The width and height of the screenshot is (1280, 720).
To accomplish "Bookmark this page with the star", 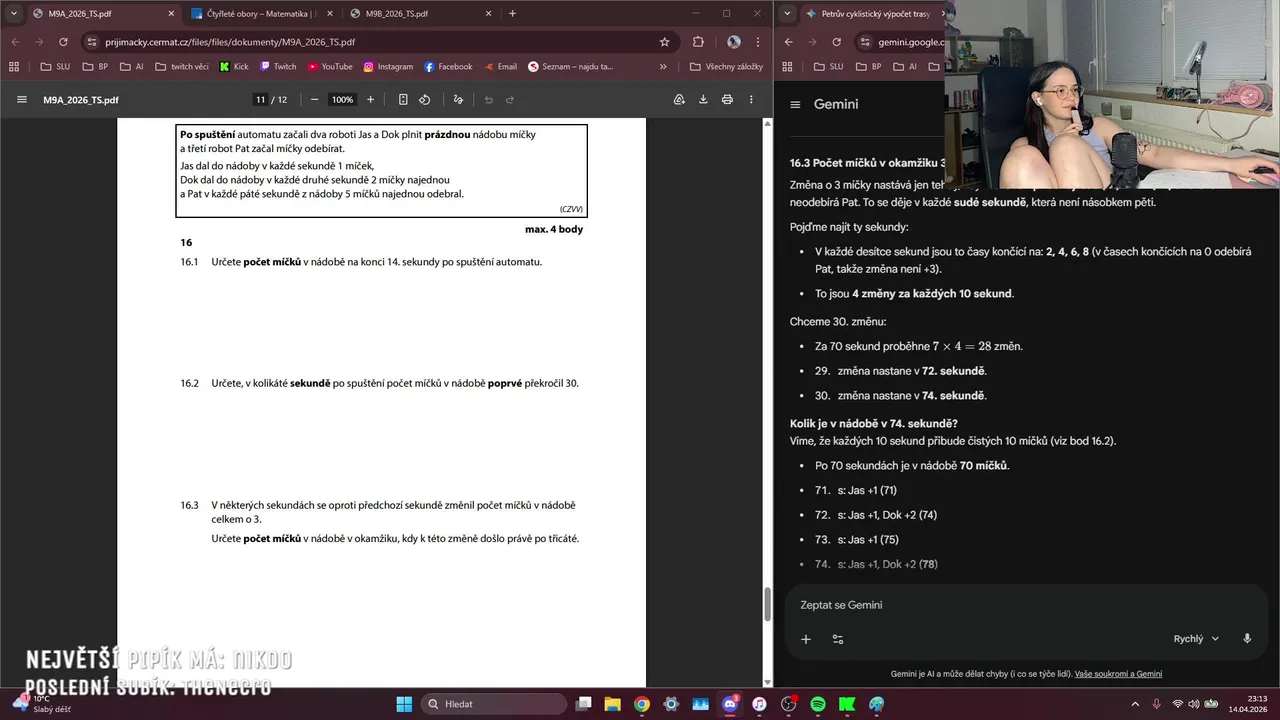I will coord(664,42).
